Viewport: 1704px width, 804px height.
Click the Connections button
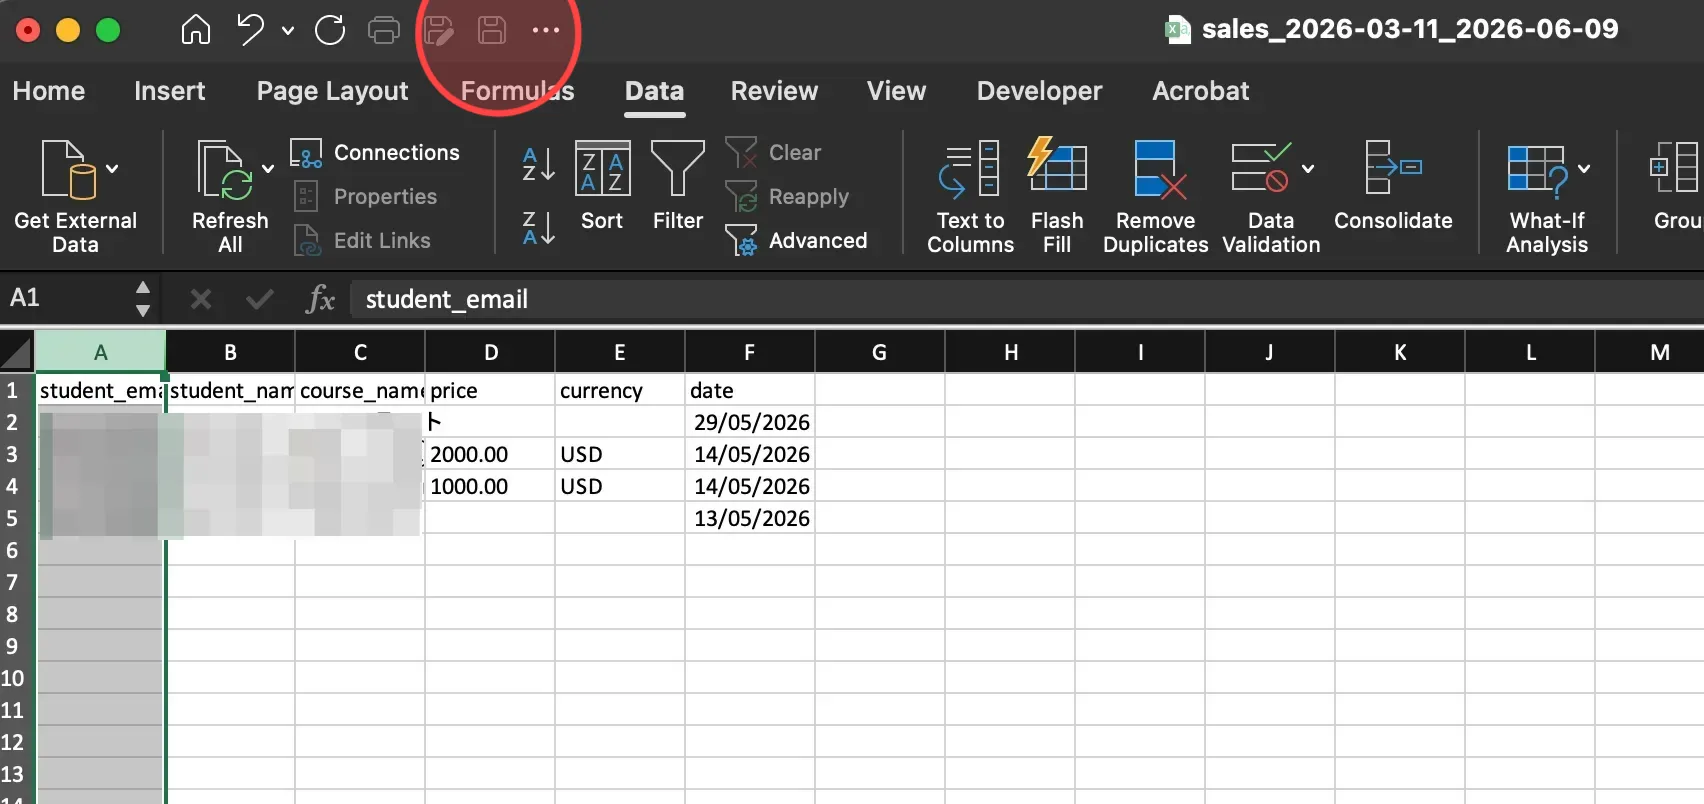coord(376,153)
